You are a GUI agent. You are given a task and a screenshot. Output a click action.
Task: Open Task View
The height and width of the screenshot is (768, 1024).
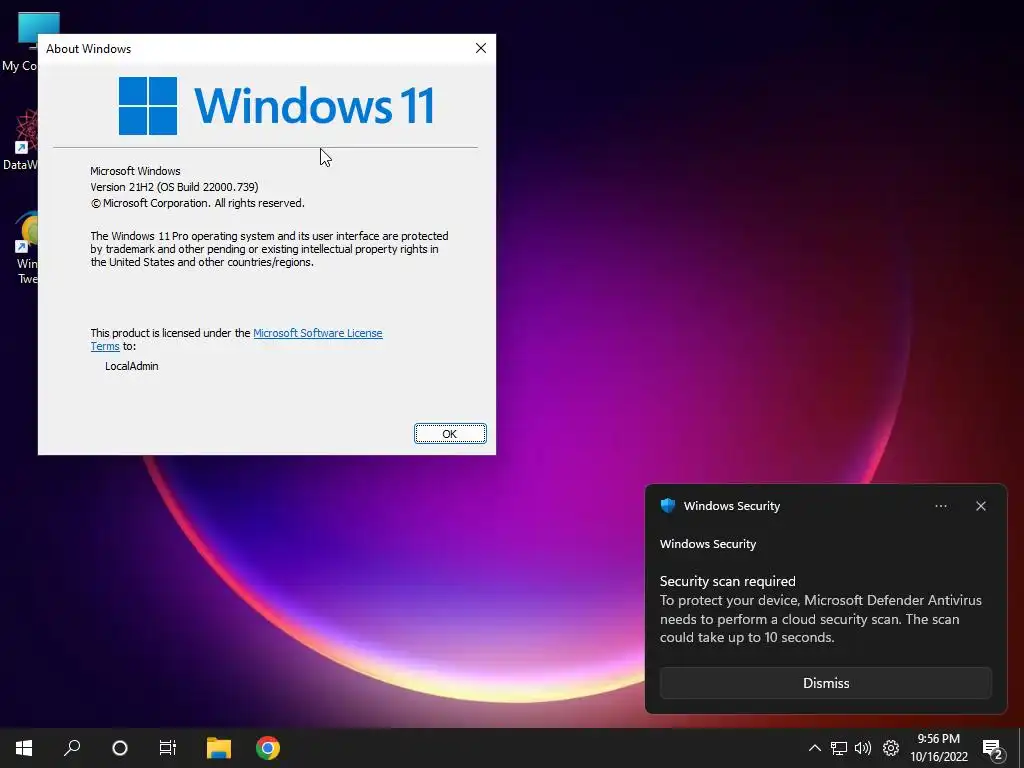pos(168,748)
